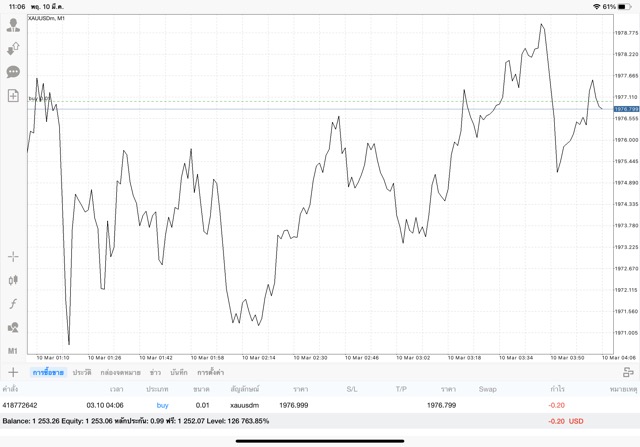Tap the plus icon beside bottom tabs
640x447 pixels.
coord(13,372)
